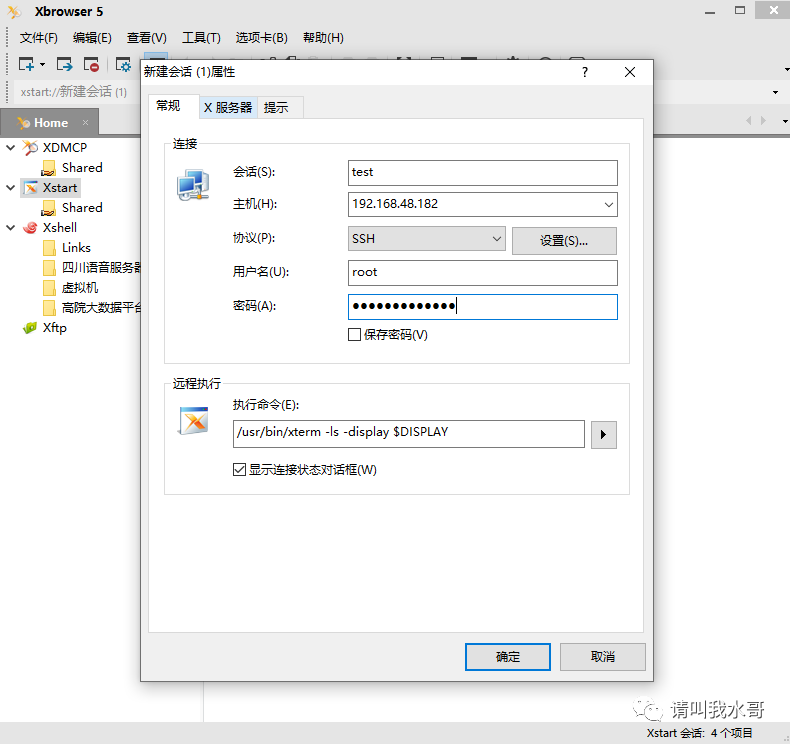The width and height of the screenshot is (790, 744).
Task: Click the XDMCP tree icon
Action: point(30,148)
